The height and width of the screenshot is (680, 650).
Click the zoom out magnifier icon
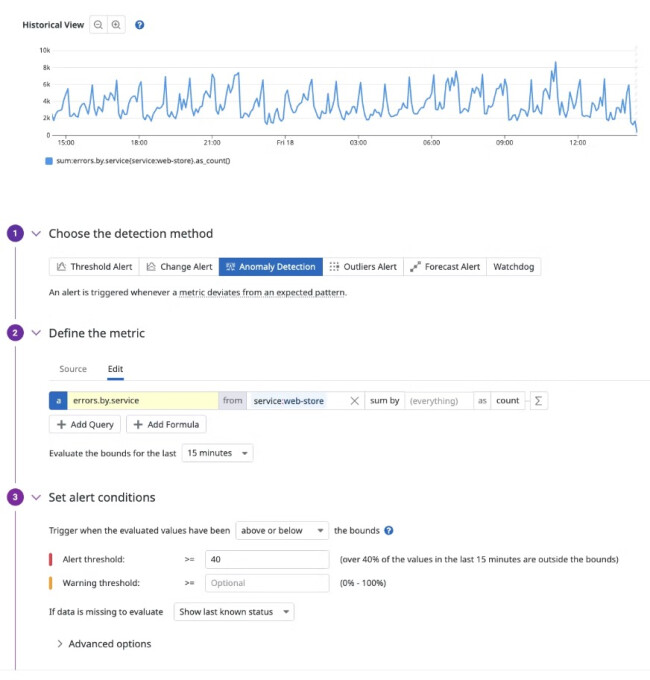(98, 25)
